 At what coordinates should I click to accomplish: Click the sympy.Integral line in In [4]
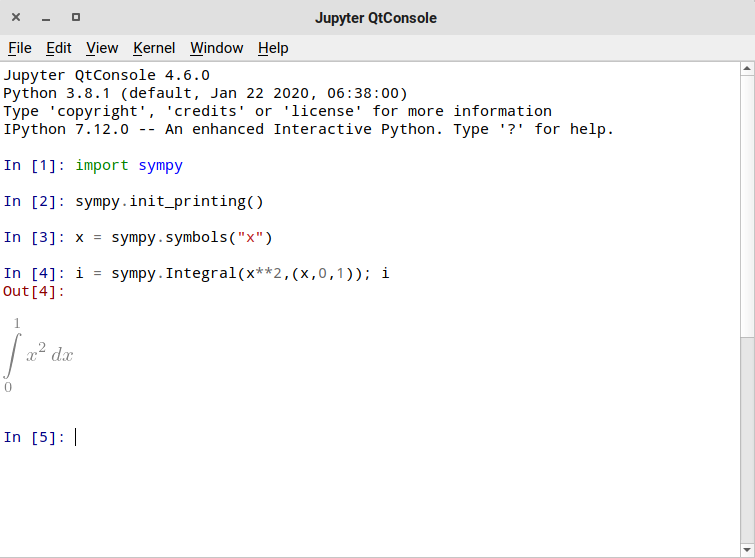(232, 273)
